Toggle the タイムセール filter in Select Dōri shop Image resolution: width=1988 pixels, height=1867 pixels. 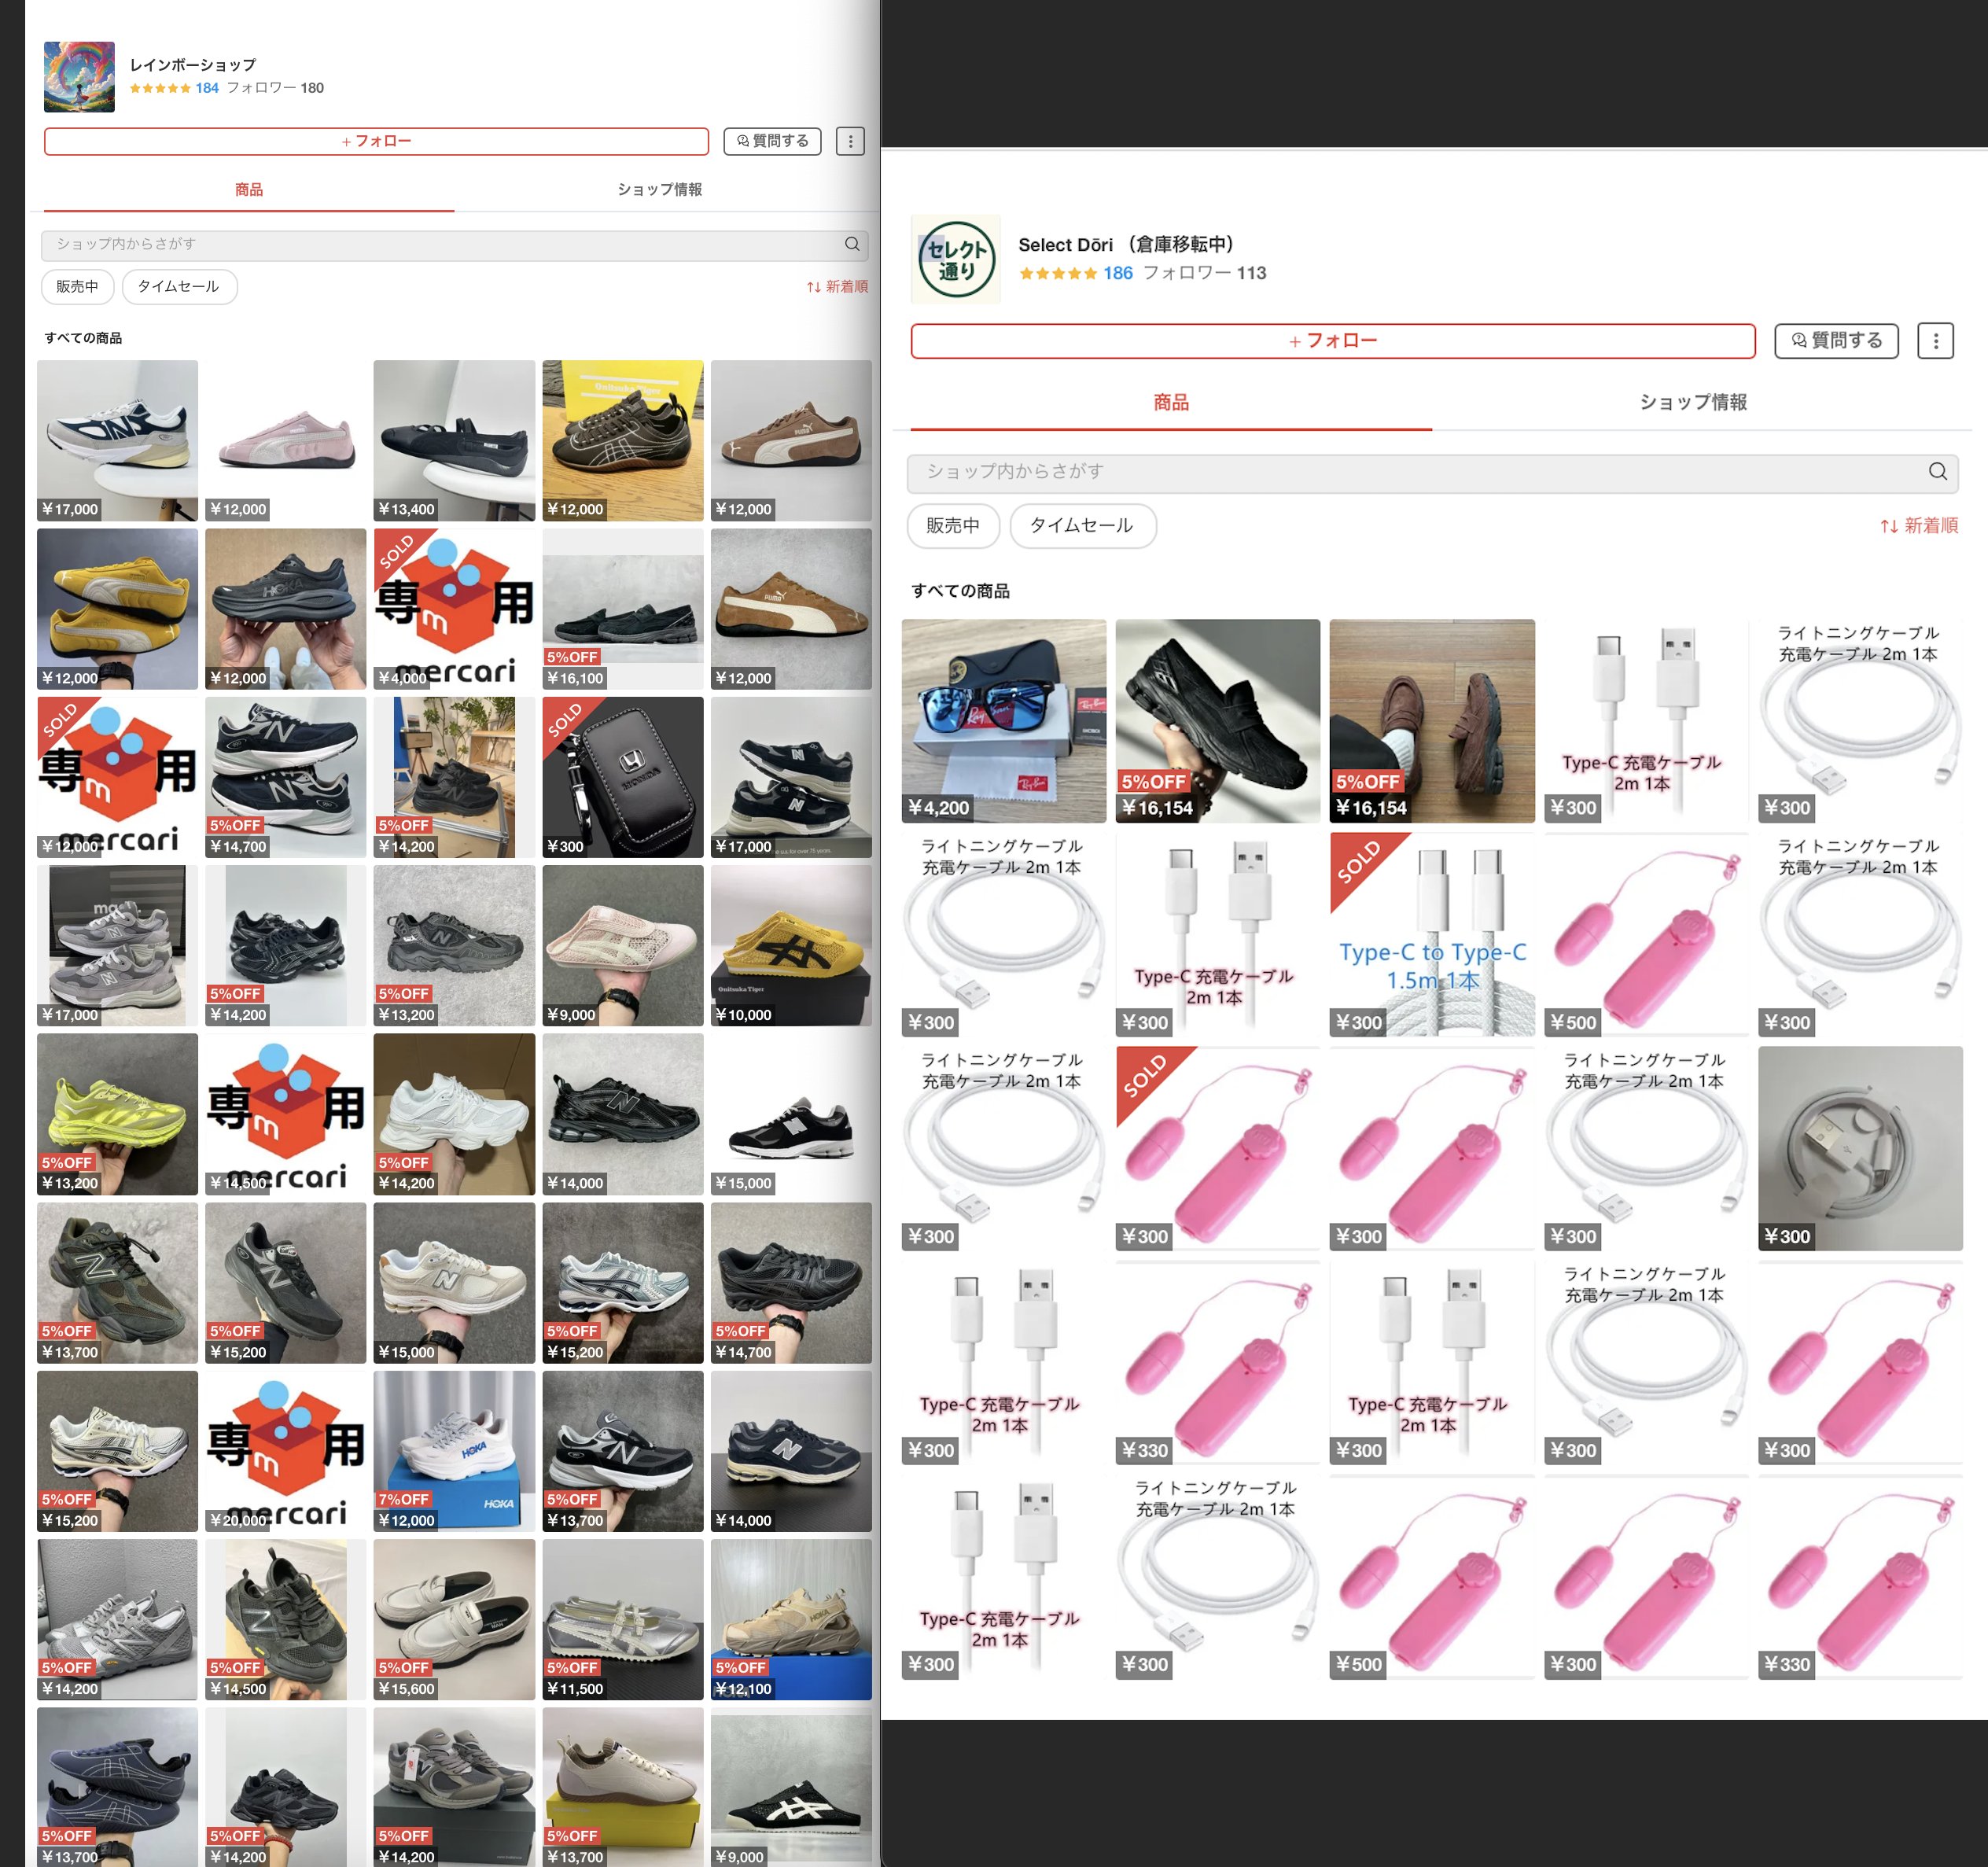pos(1082,526)
